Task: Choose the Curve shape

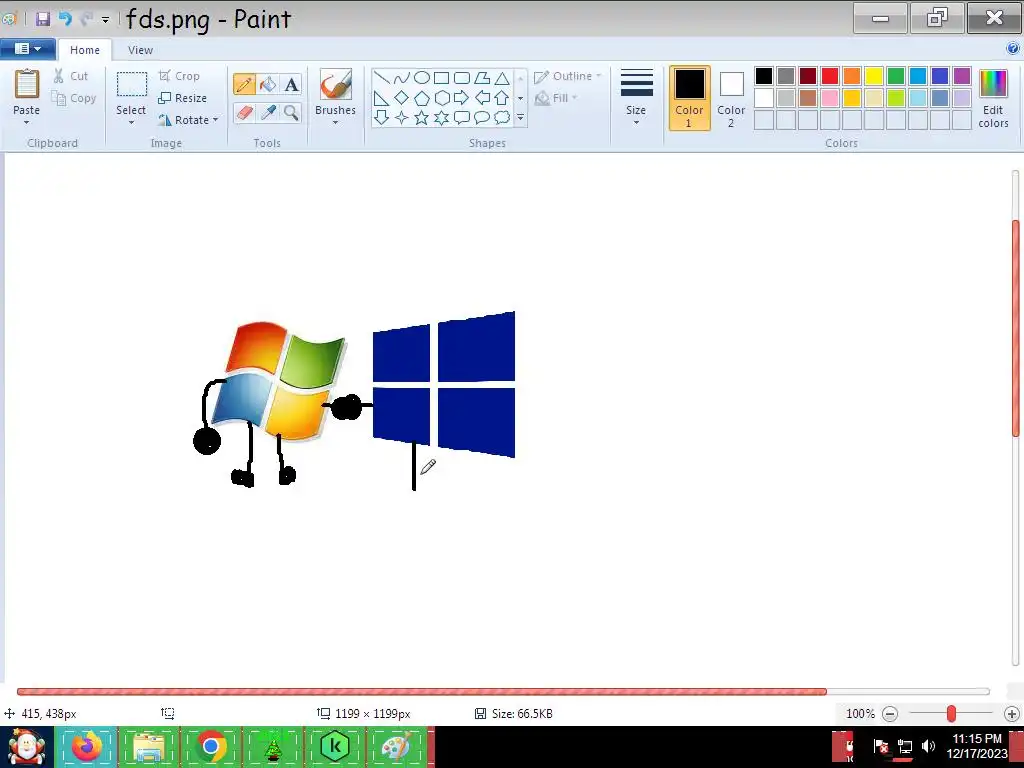Action: click(402, 78)
